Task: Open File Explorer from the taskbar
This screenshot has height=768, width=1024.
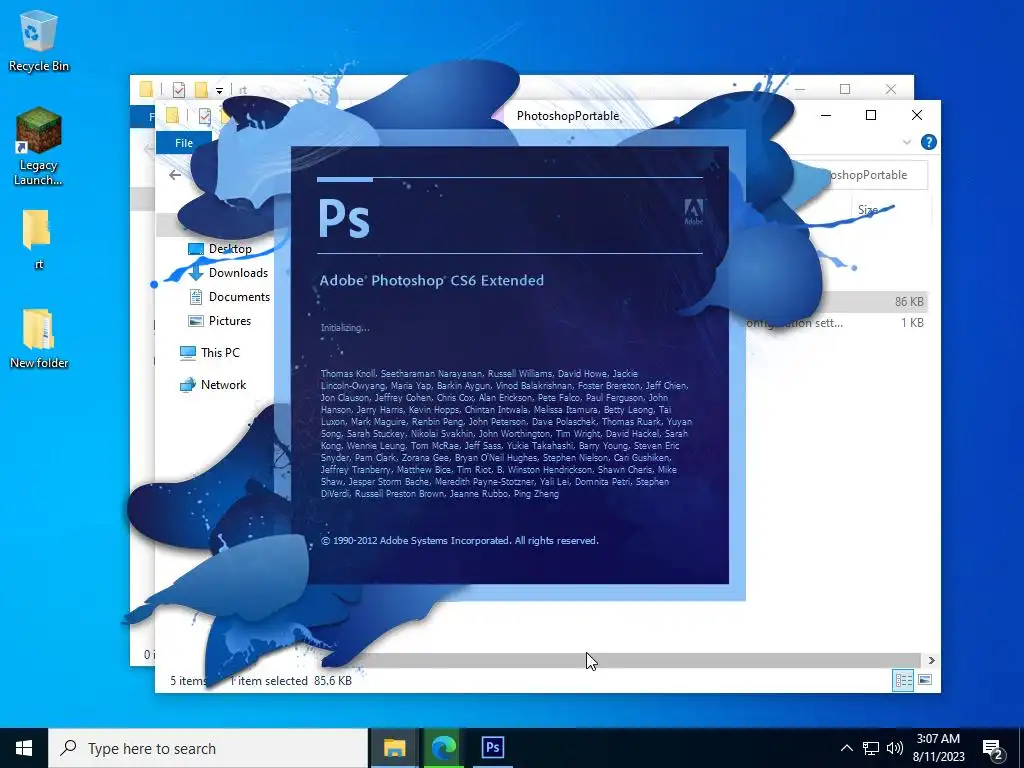Action: 394,748
